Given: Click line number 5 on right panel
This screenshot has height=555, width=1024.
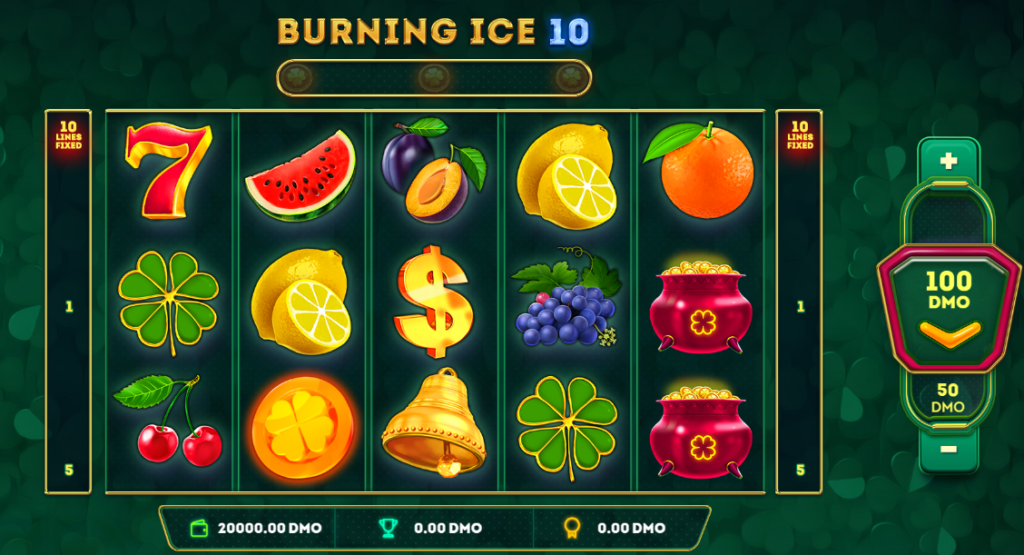Looking at the screenshot, I should 800,469.
